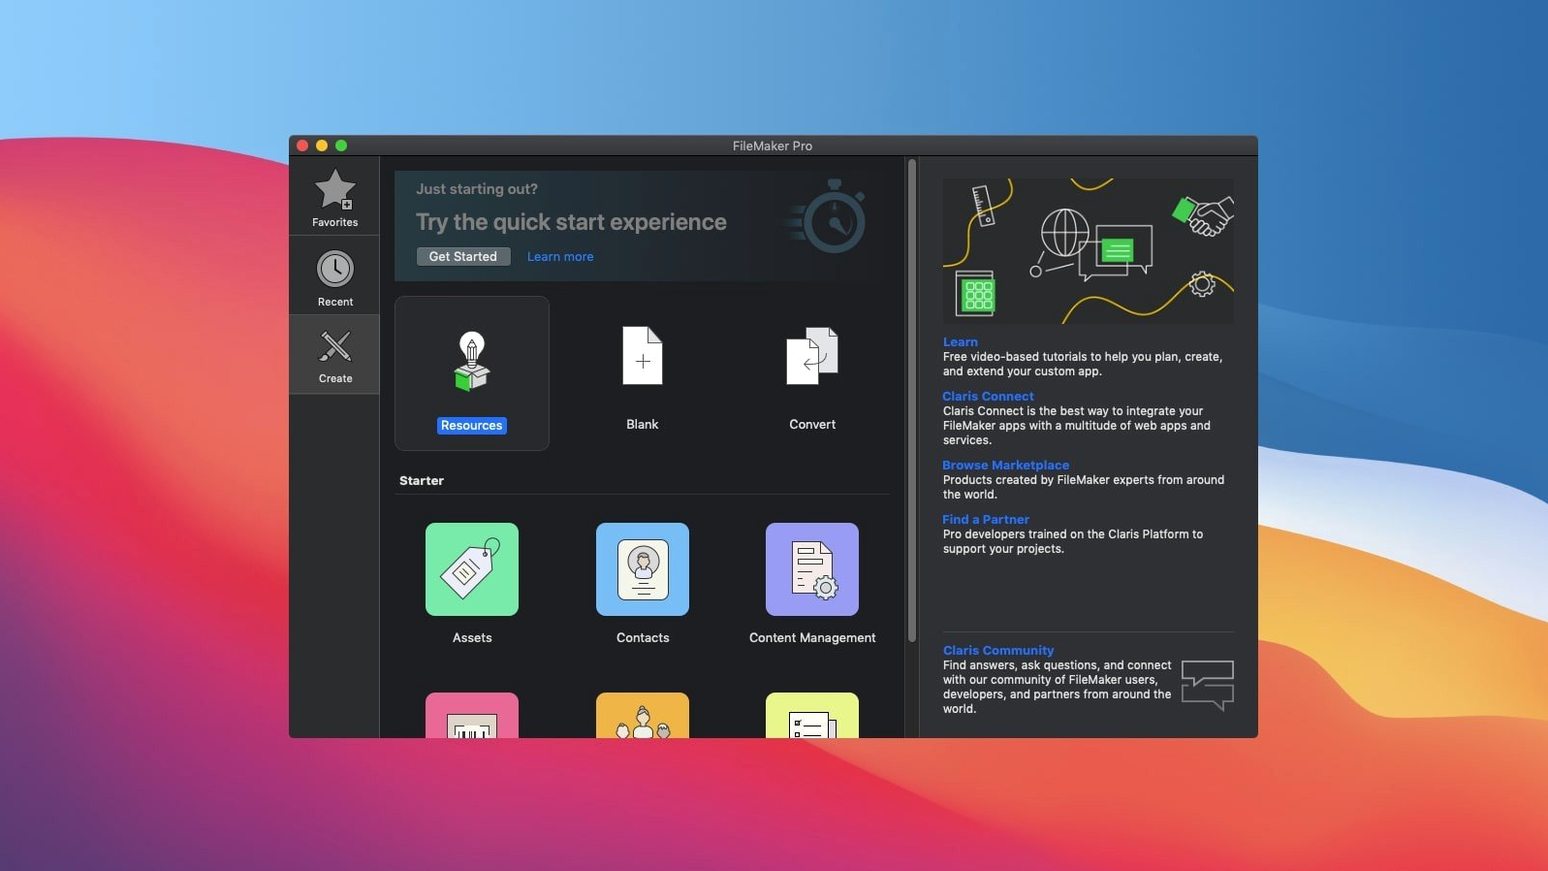Select the Convert files icon
This screenshot has height=871, width=1548.
[x=812, y=355]
